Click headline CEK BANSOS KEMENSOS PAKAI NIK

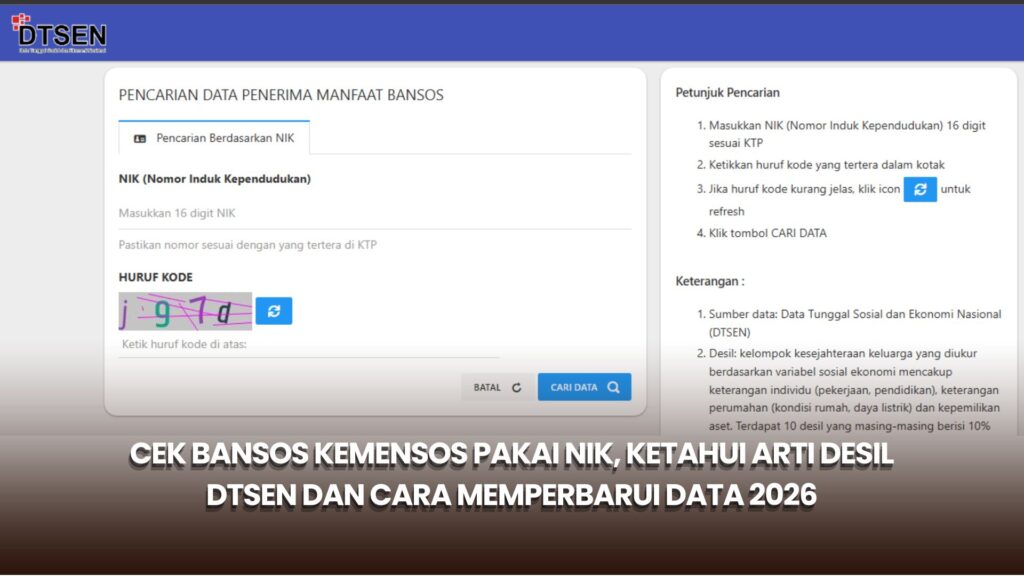pyautogui.click(x=511, y=474)
